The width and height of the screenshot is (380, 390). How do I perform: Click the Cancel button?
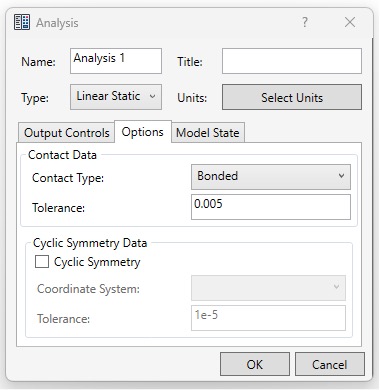[x=330, y=364]
